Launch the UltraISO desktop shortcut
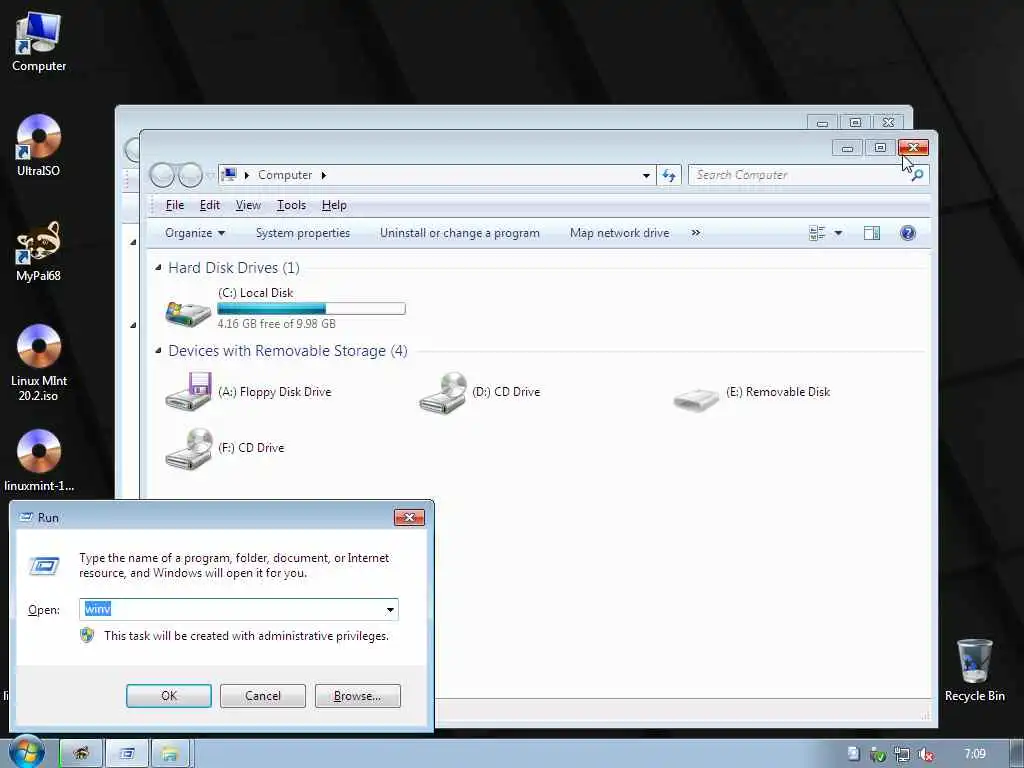The width and height of the screenshot is (1024, 768). 39,146
